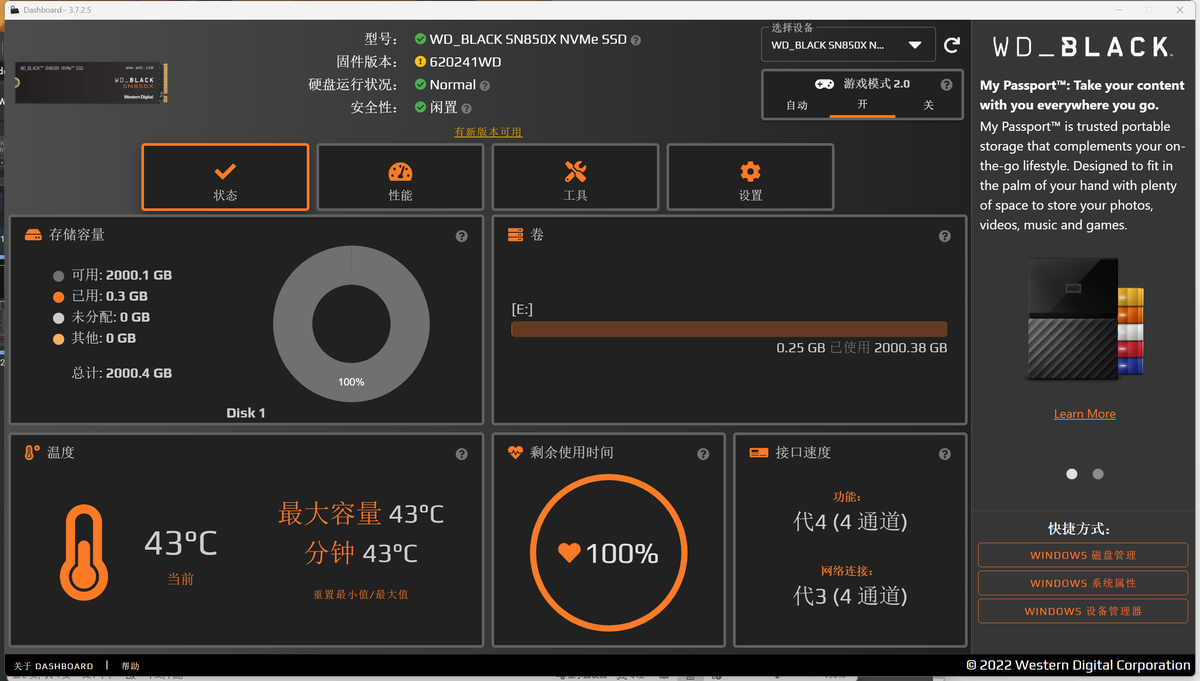The height and width of the screenshot is (681, 1200).
Task: Click 重置最小值/最大值 reset link
Action: click(x=360, y=594)
